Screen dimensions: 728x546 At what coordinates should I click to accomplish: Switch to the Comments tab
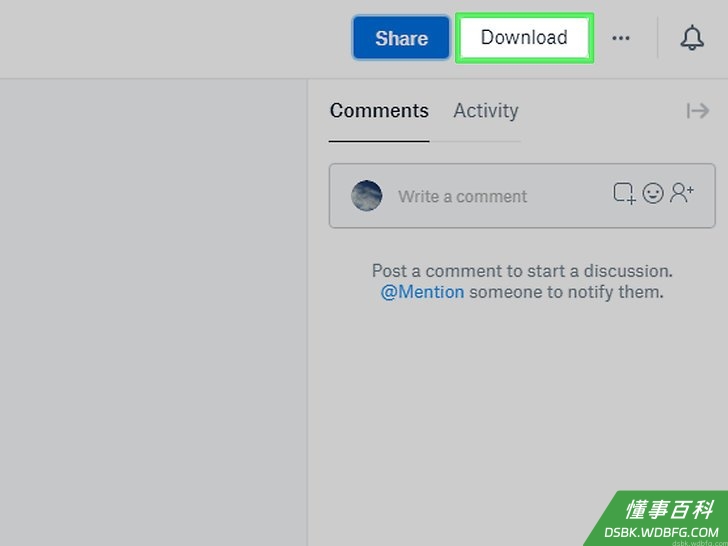tap(379, 111)
